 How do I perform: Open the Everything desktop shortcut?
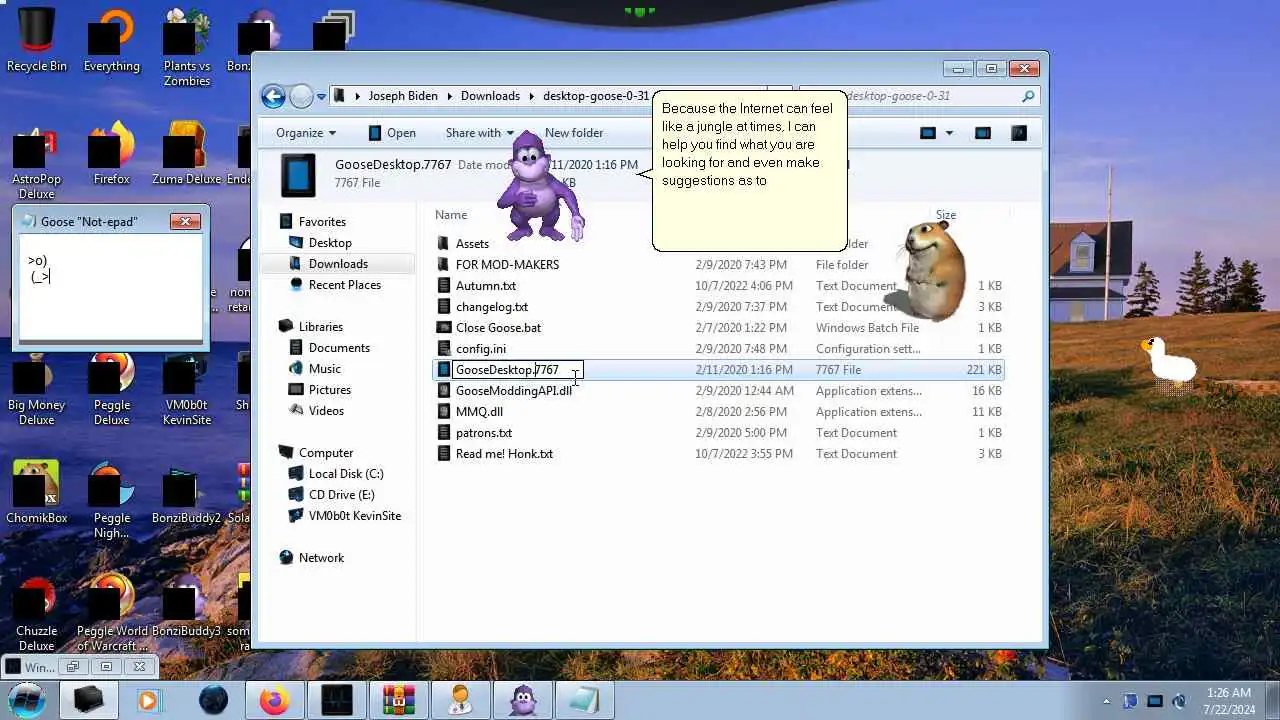pyautogui.click(x=111, y=40)
